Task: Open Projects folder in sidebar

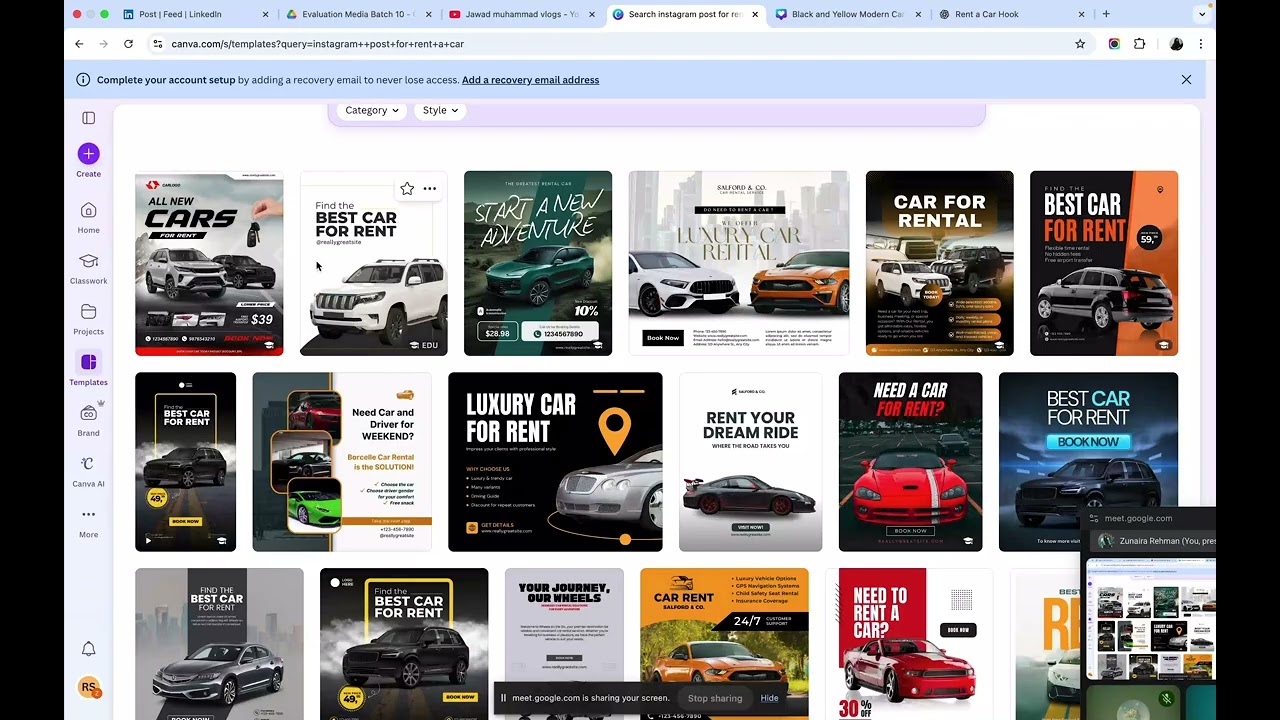Action: (x=88, y=318)
